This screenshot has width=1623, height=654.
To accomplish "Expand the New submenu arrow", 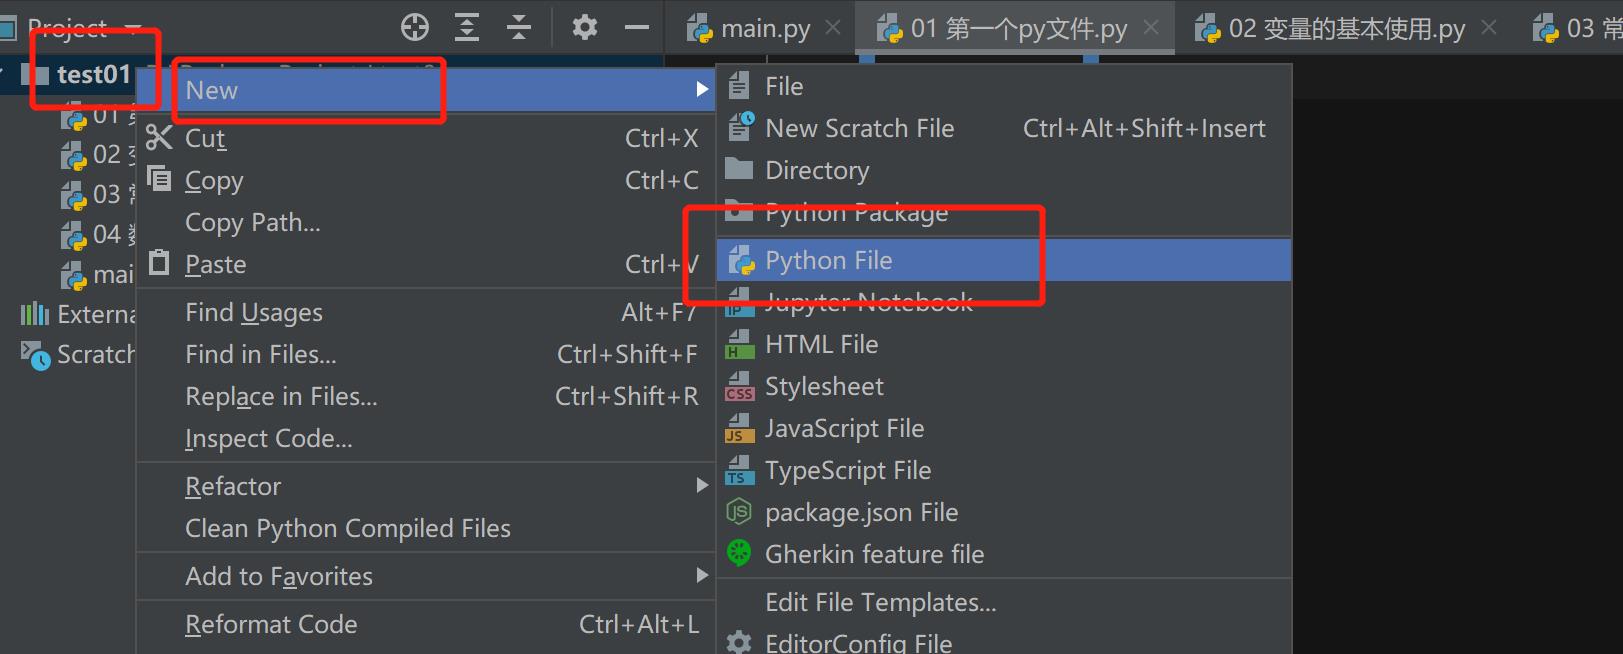I will (702, 90).
